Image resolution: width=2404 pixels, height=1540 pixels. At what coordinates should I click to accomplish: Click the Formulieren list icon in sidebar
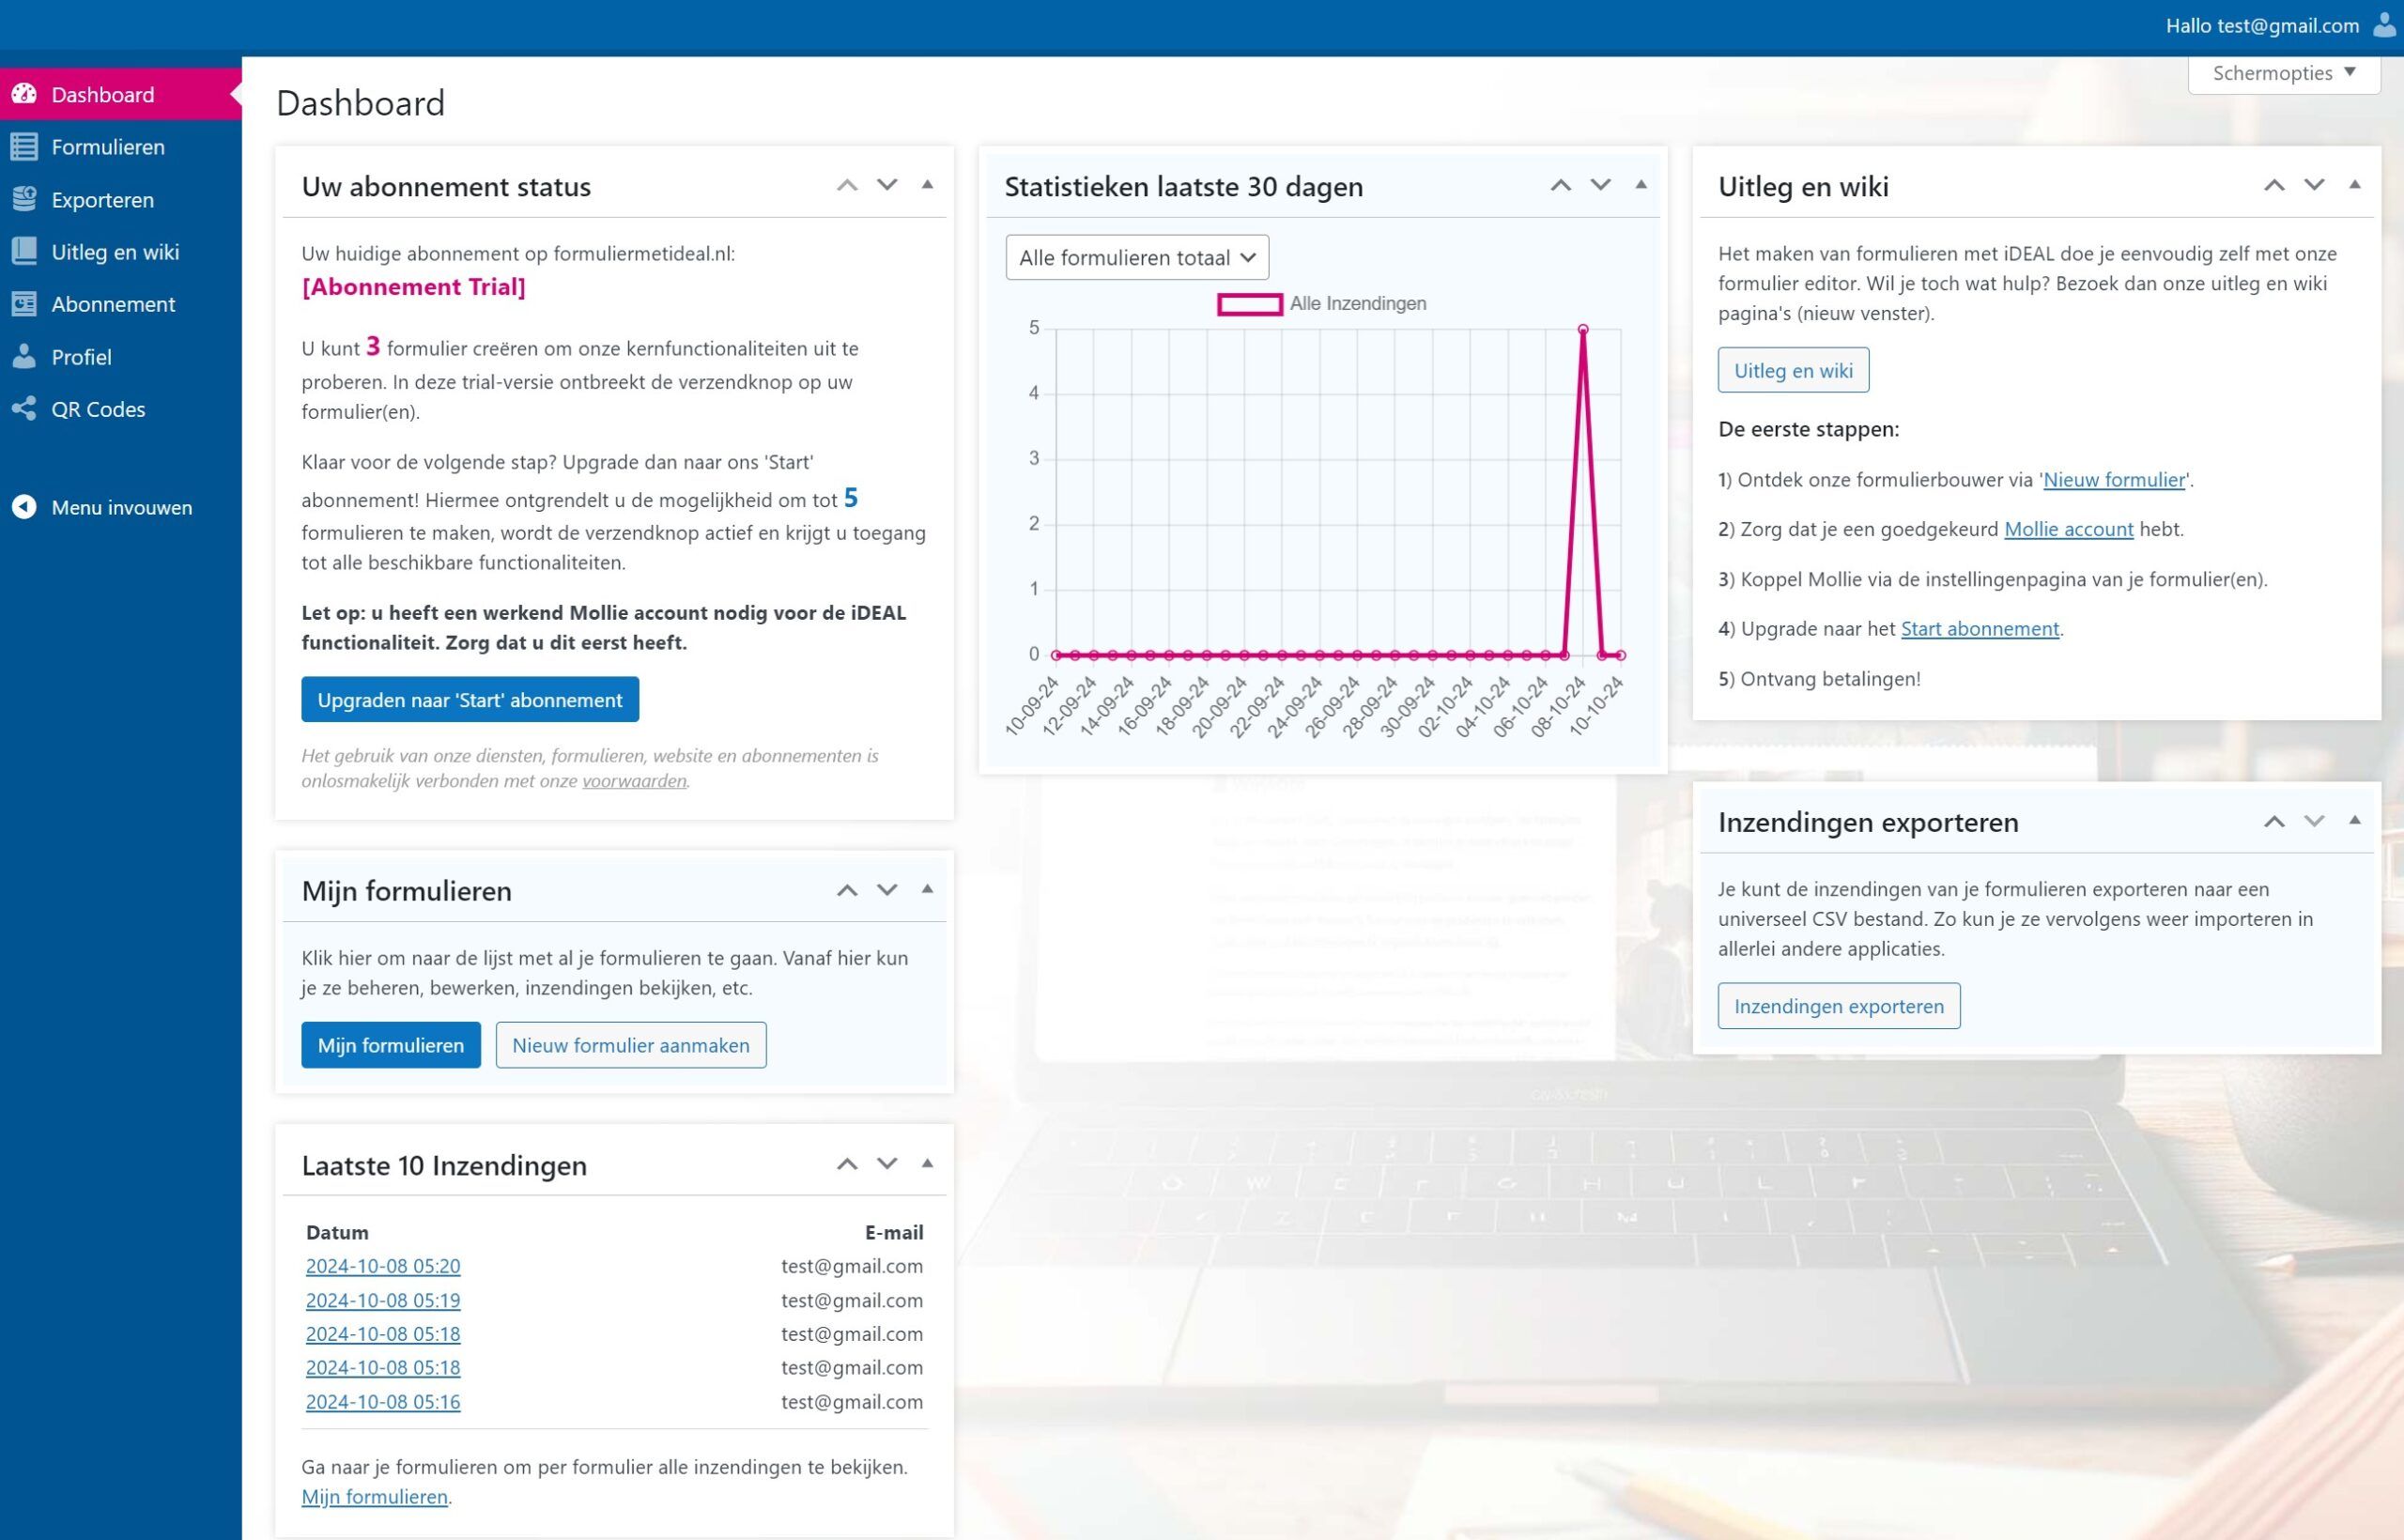click(24, 147)
